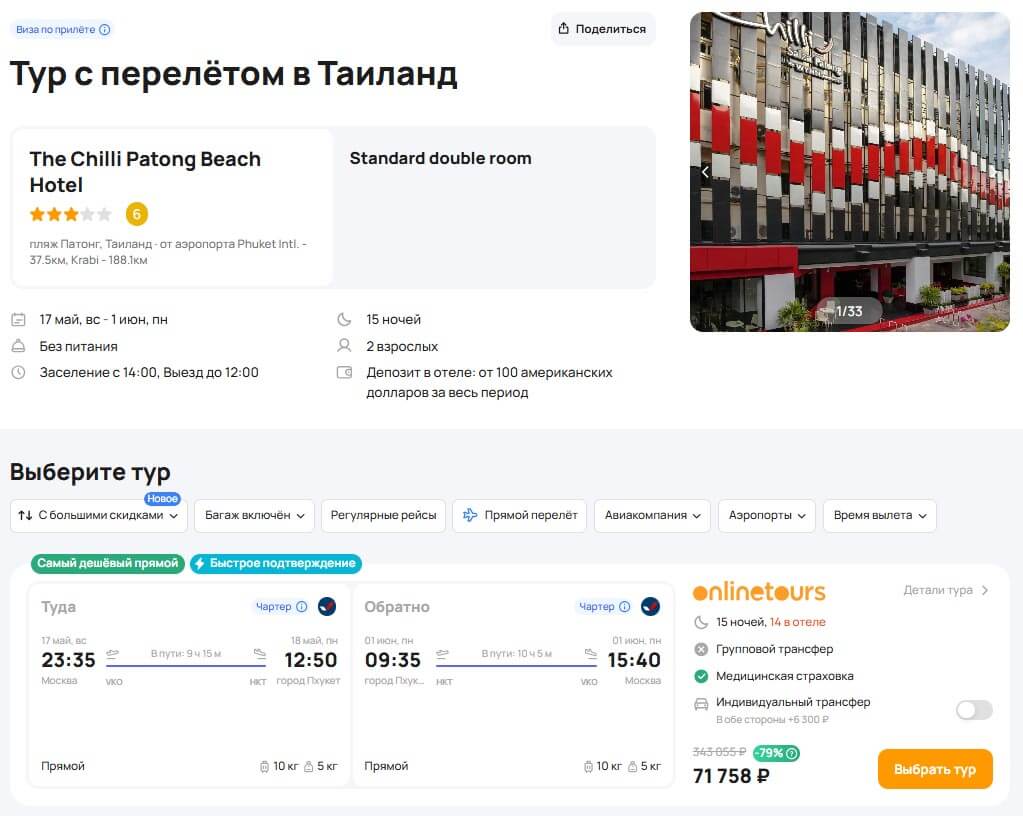1023x816 pixels.
Task: Click the Быстрое подтверждение badge
Action: click(x=276, y=563)
